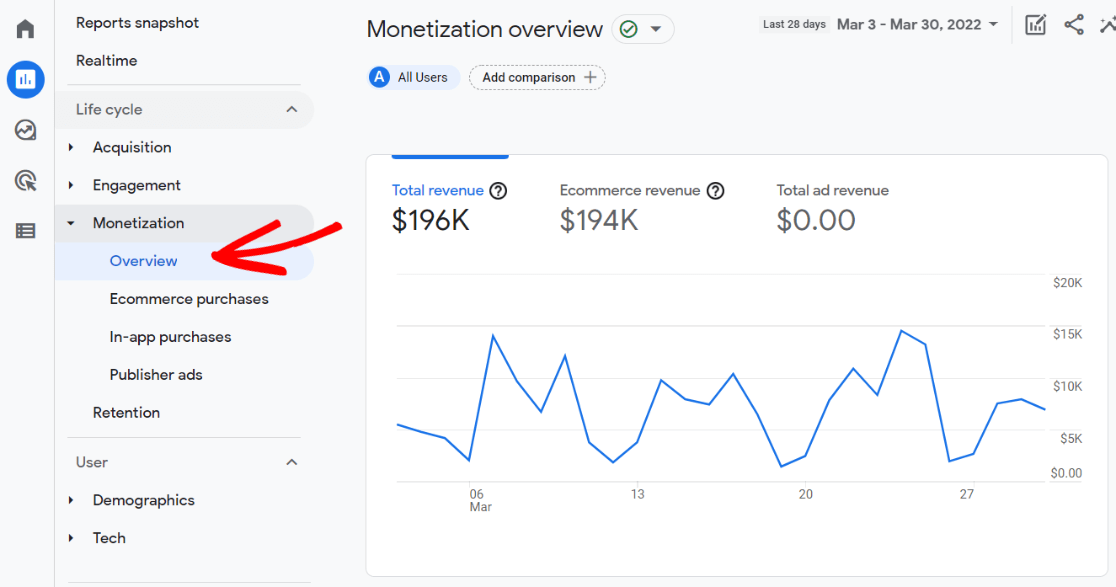This screenshot has width=1116, height=587.
Task: Collapse the User section
Action: pos(292,462)
